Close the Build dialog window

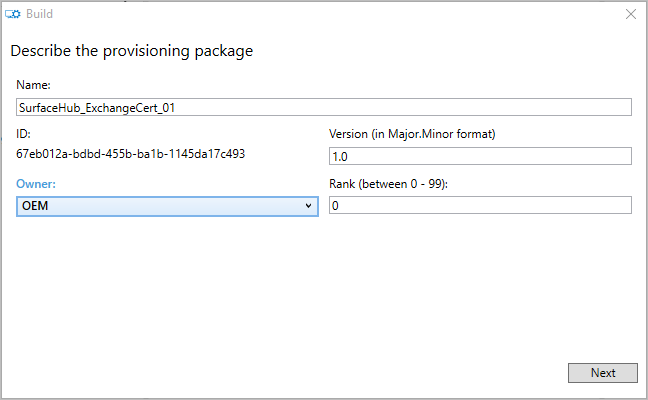[x=630, y=14]
